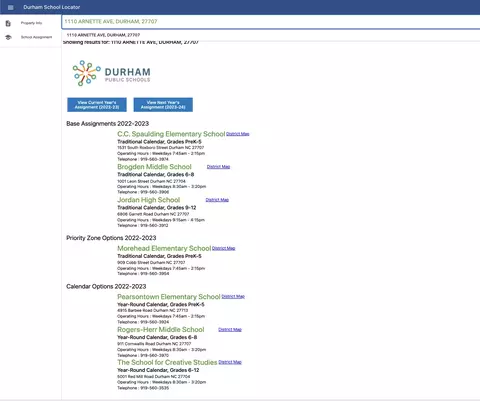View Current Year's Assignment (2022-23)

(97, 105)
